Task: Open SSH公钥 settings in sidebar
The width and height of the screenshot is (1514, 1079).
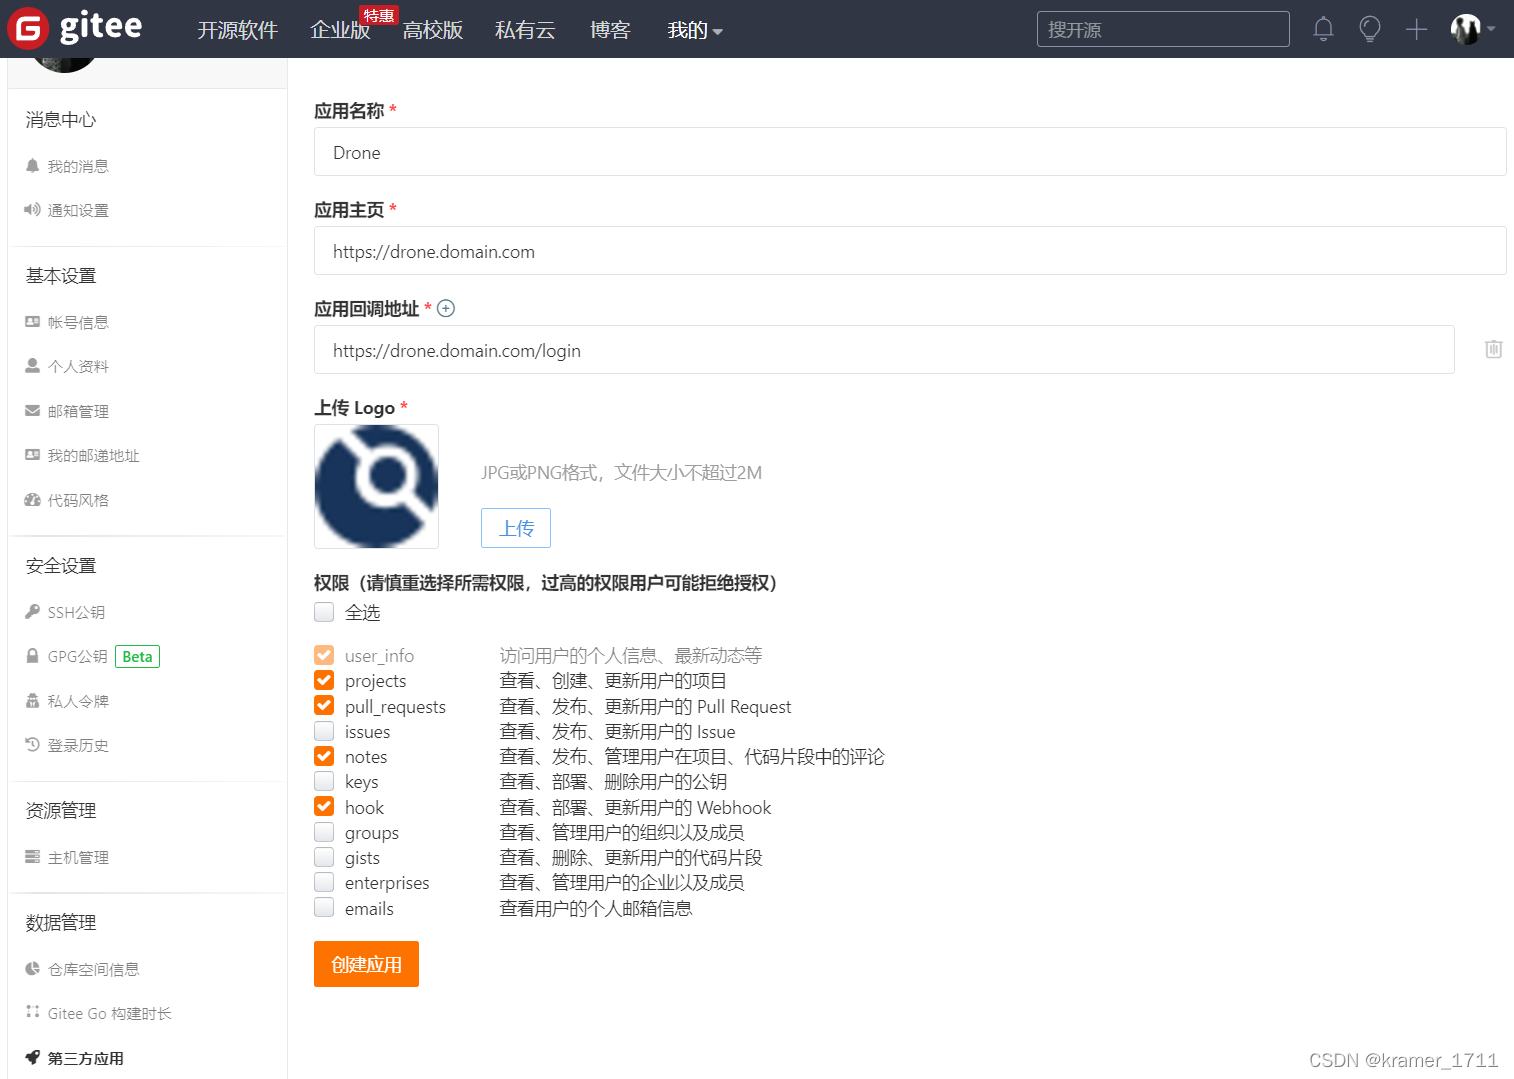Action: point(76,611)
